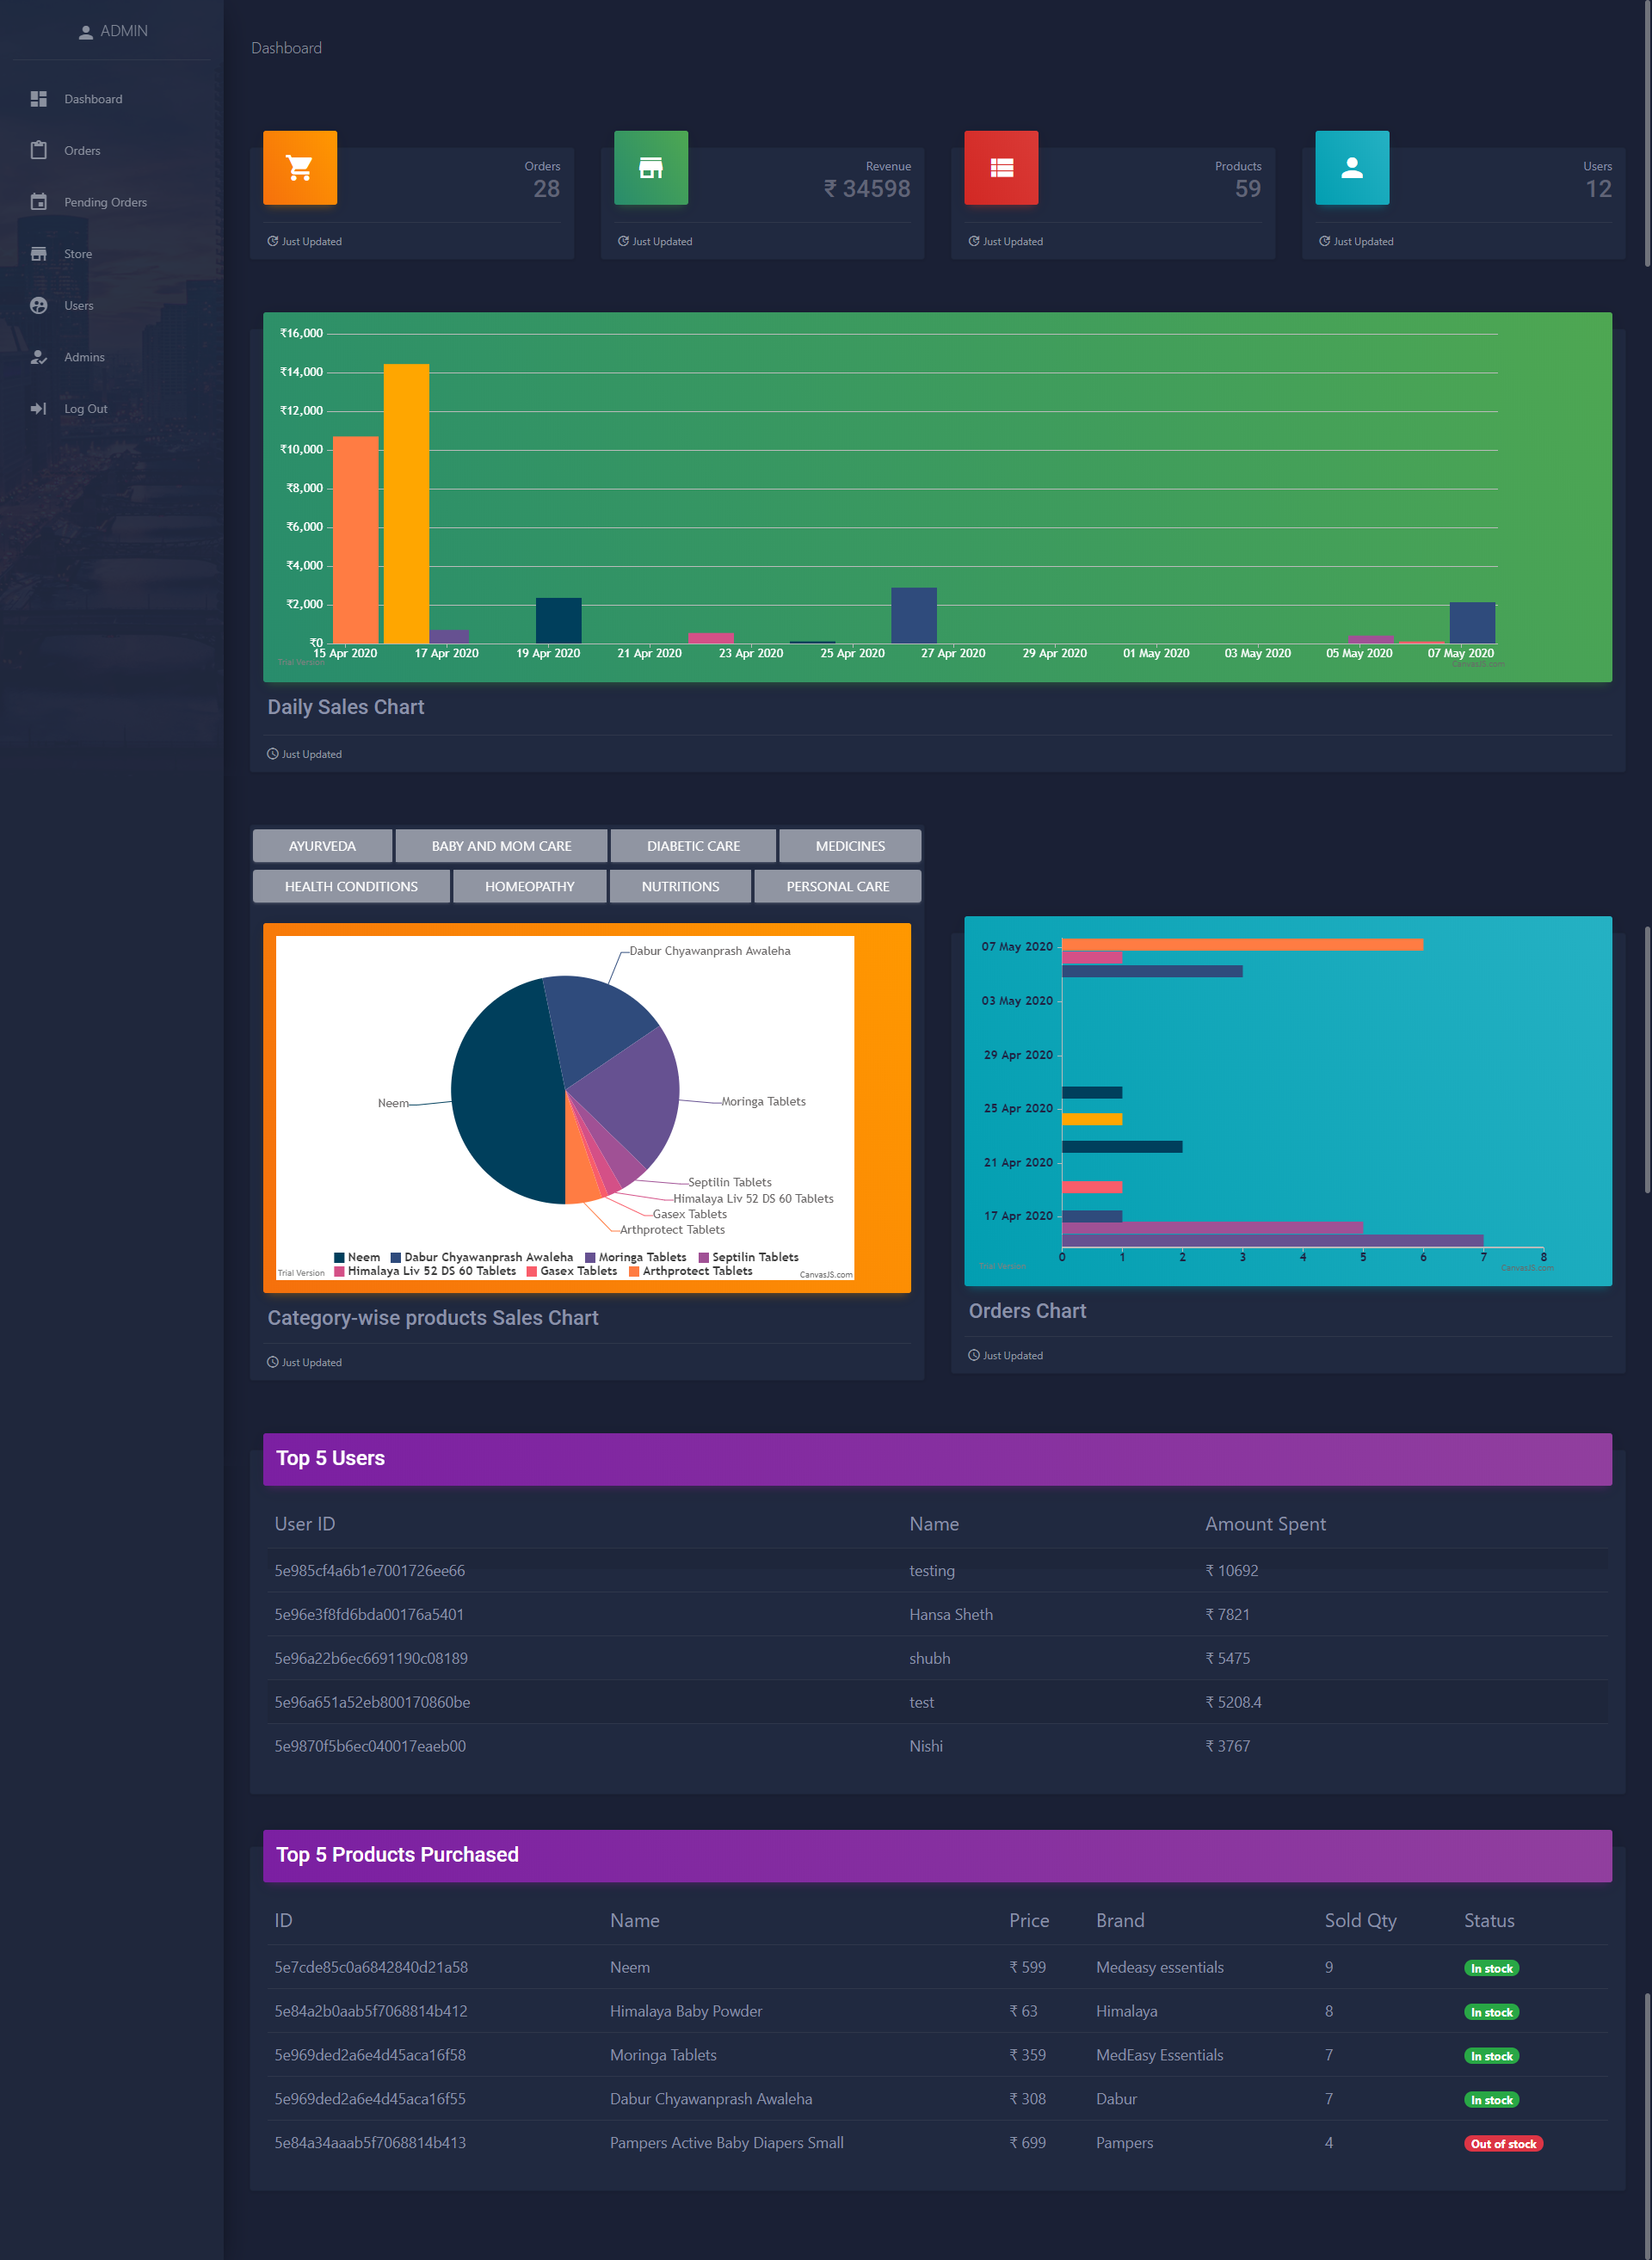Click the green storefront Revenue icon
Viewport: 1652px width, 2260px height.
651,168
